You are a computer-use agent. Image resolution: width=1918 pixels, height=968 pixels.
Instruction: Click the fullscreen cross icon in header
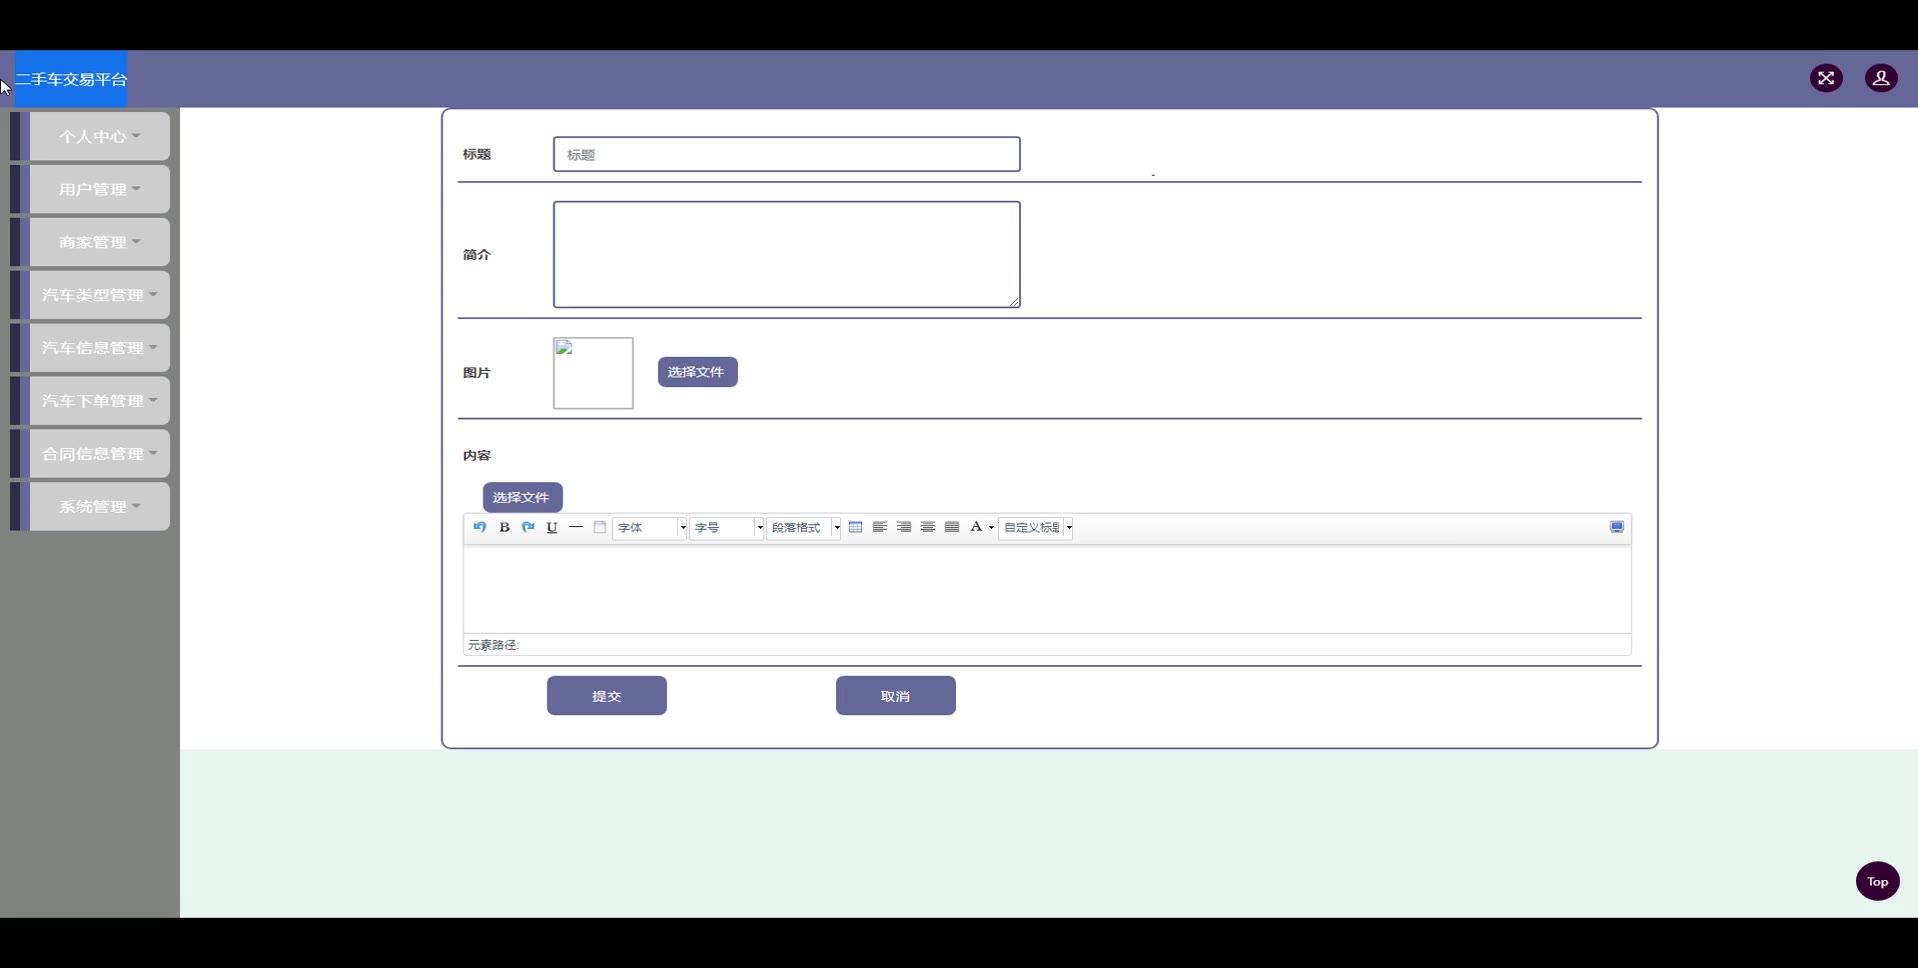click(x=1826, y=78)
